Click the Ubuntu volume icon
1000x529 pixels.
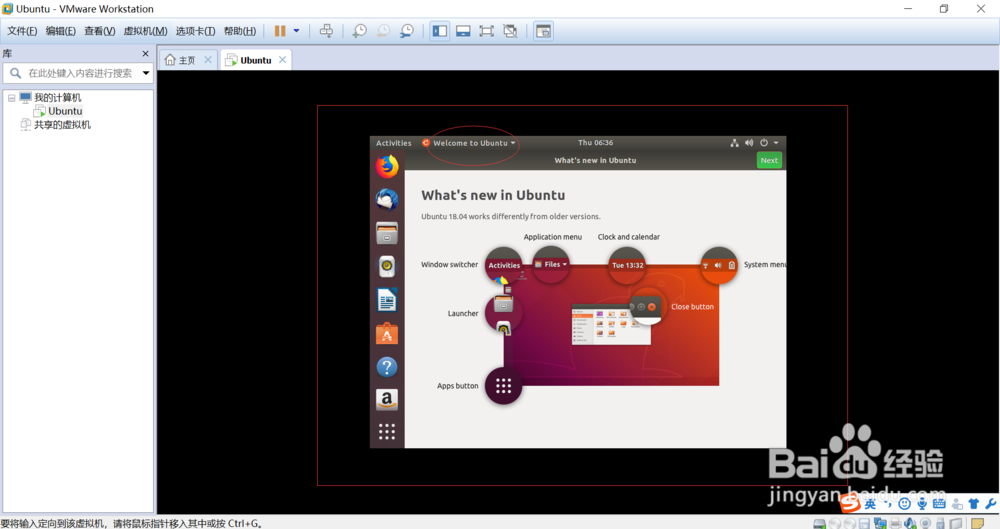pyautogui.click(x=749, y=143)
